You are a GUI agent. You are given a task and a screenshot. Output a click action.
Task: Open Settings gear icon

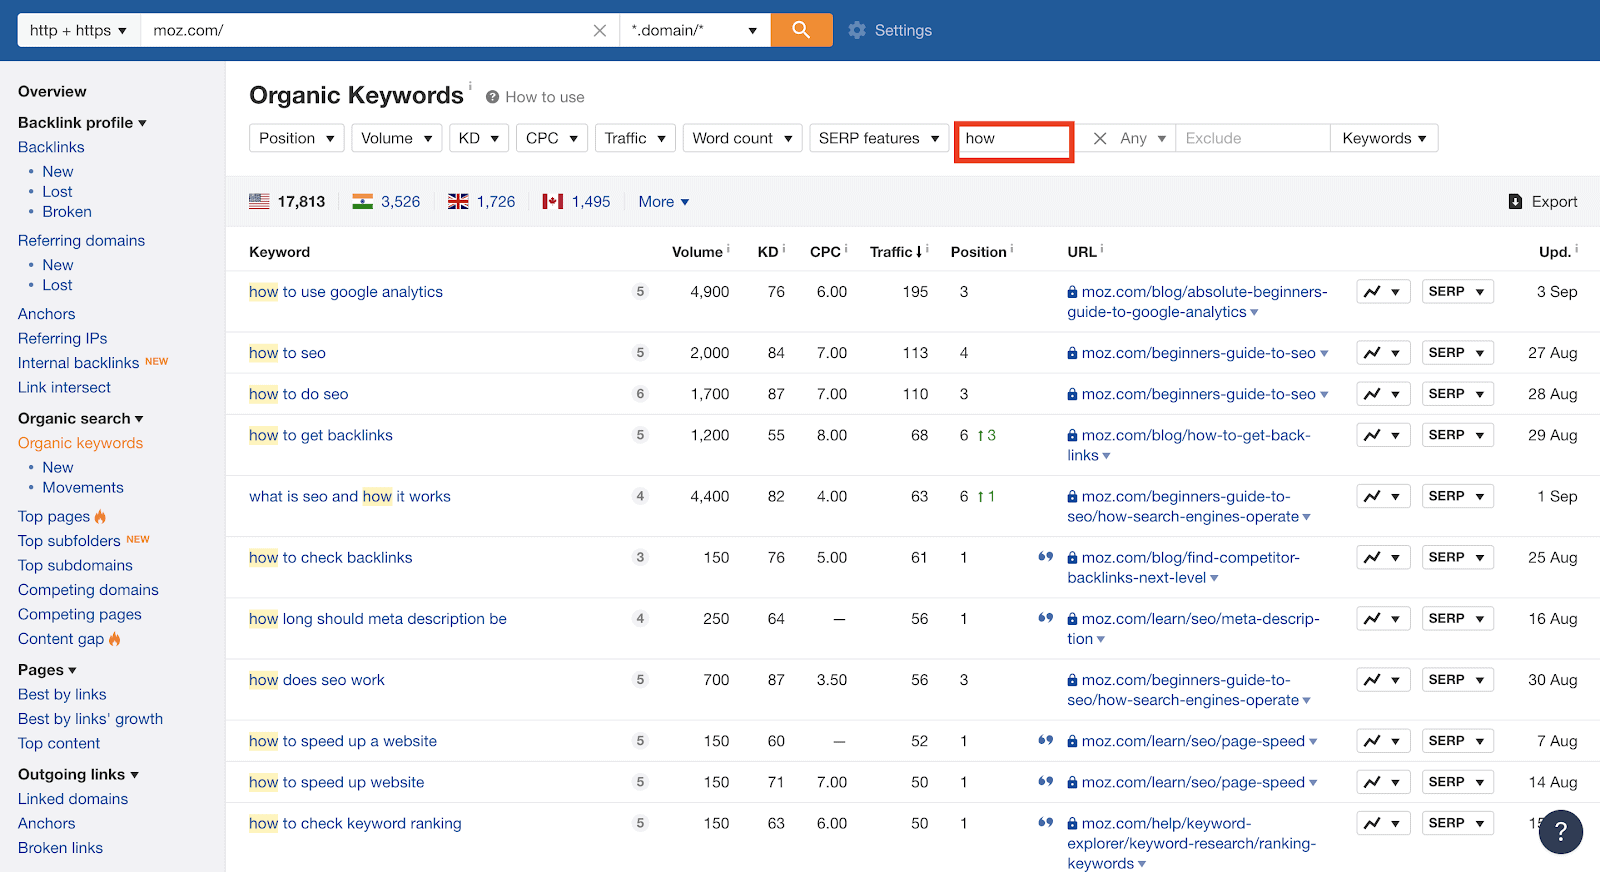point(857,30)
